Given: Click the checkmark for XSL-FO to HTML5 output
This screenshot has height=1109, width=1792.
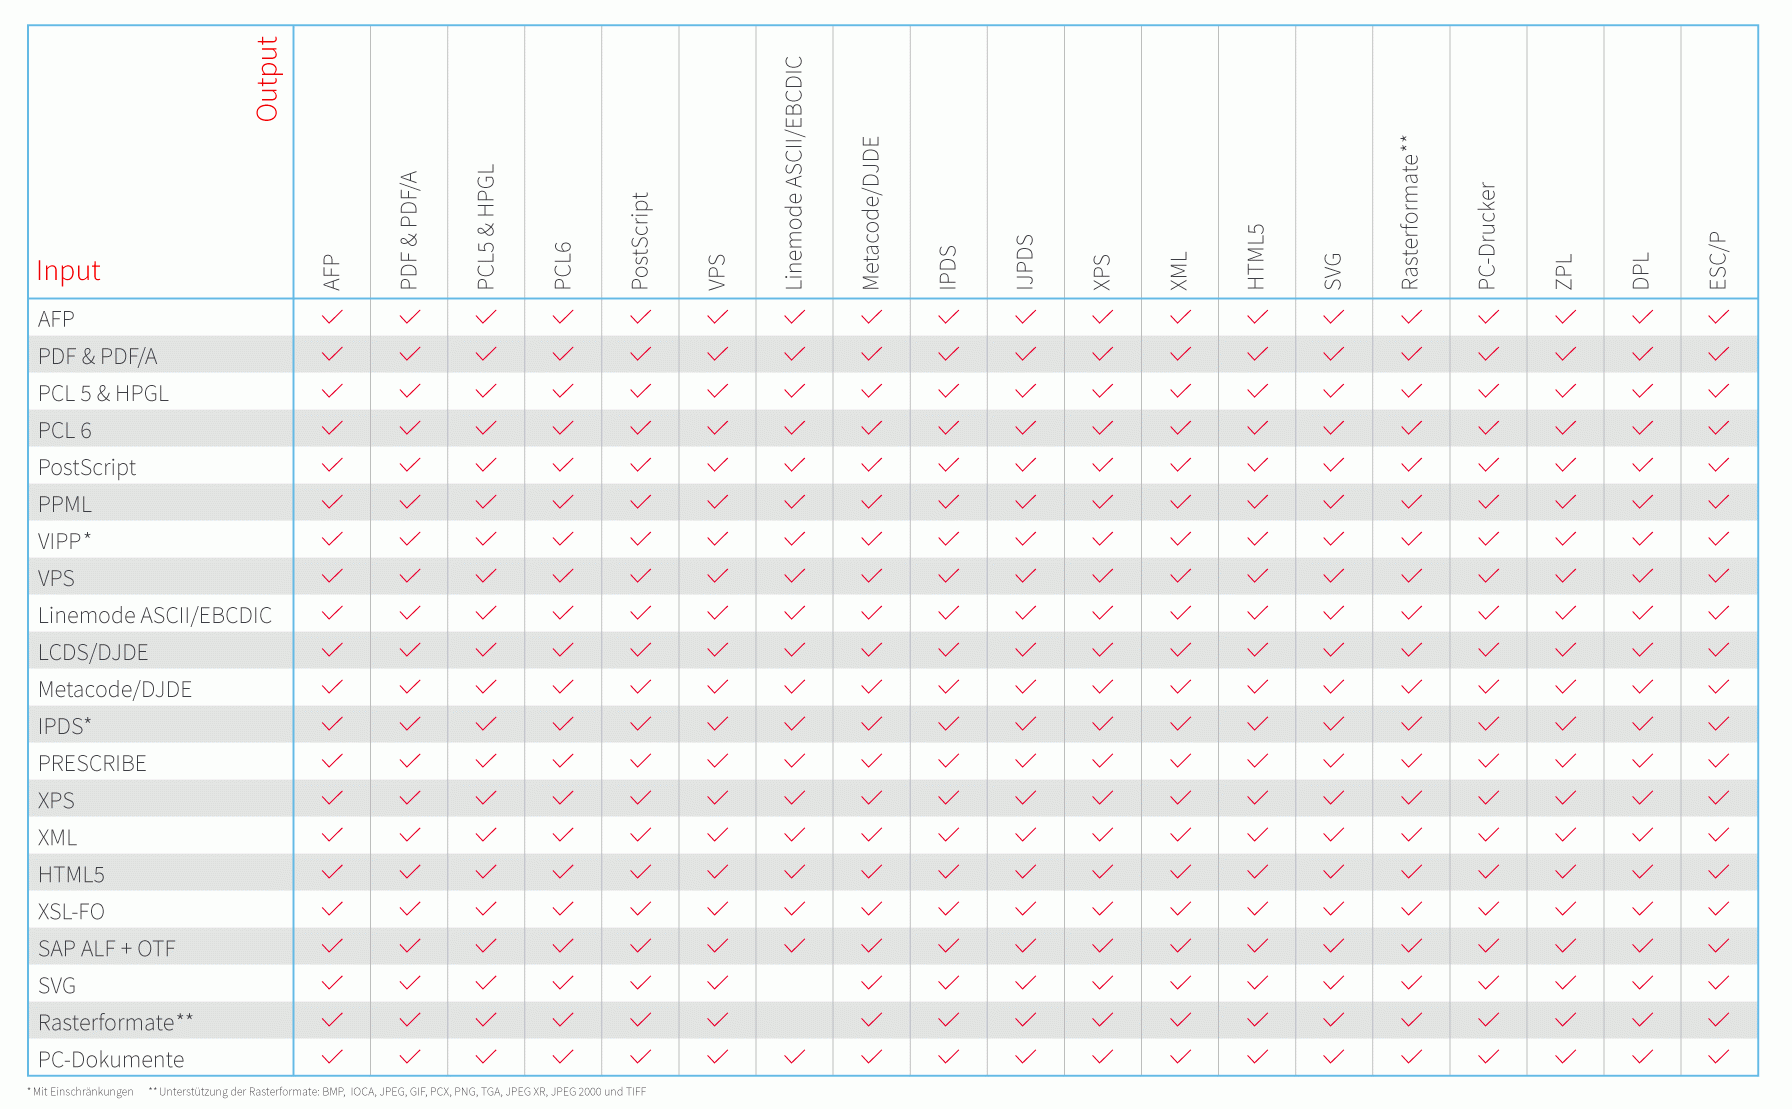Looking at the screenshot, I should pyautogui.click(x=1257, y=909).
